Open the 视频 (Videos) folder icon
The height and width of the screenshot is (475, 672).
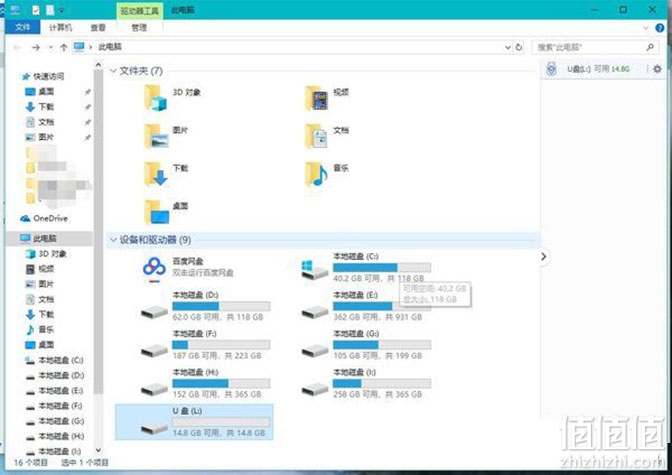coord(316,96)
